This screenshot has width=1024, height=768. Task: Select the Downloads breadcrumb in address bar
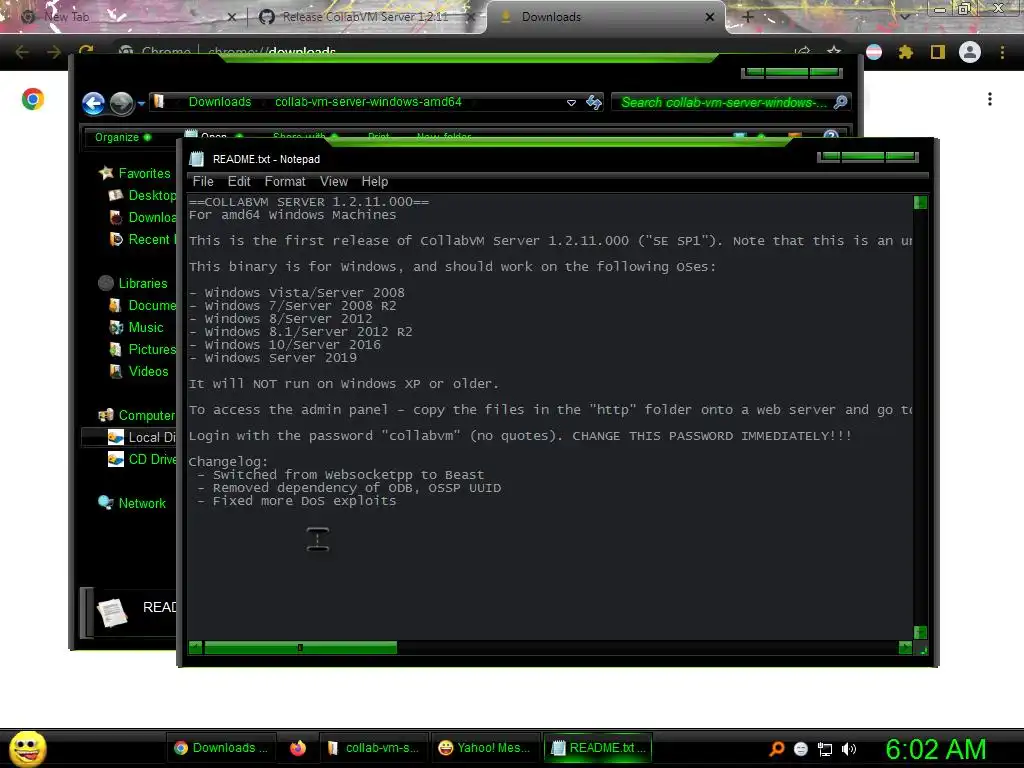tap(219, 102)
